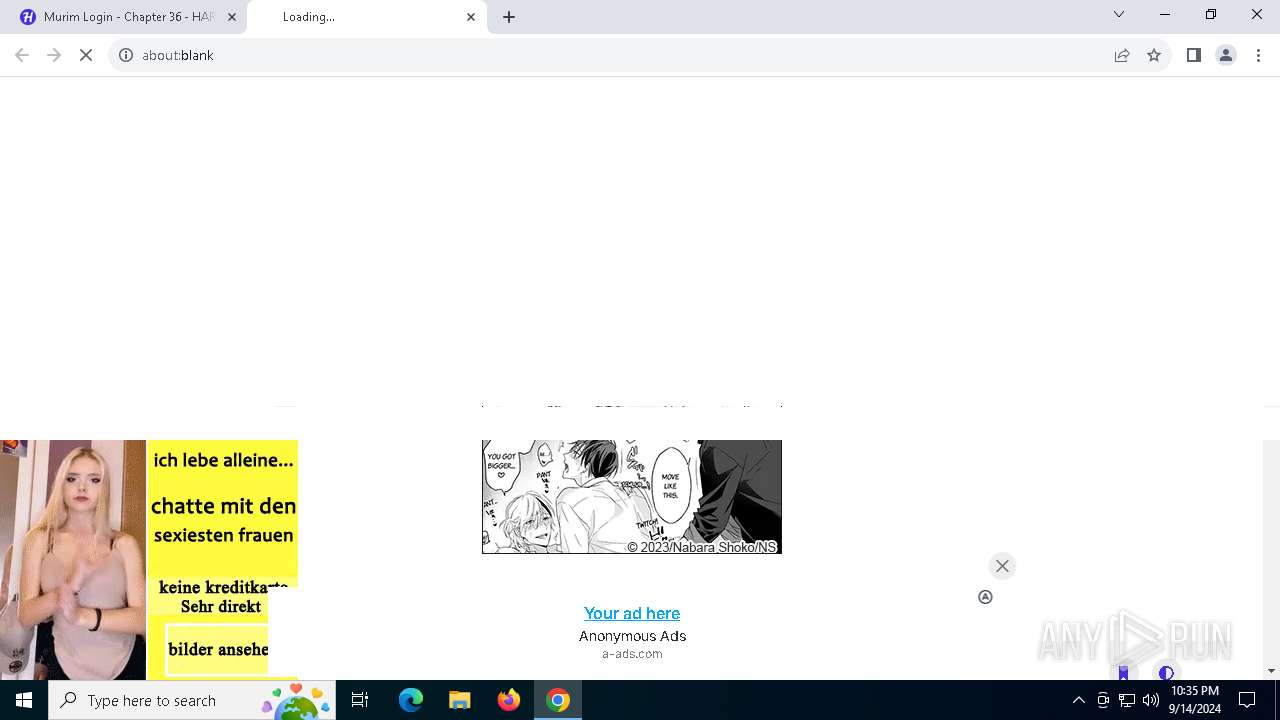Toggle the browser side panel
The height and width of the screenshot is (720, 1280).
click(x=1193, y=55)
